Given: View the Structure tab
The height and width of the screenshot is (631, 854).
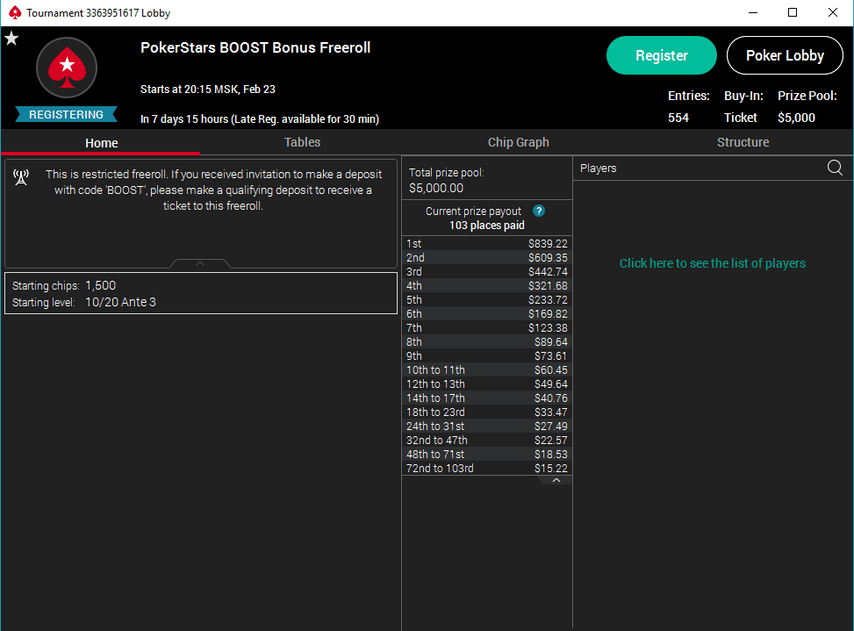Looking at the screenshot, I should [x=743, y=143].
